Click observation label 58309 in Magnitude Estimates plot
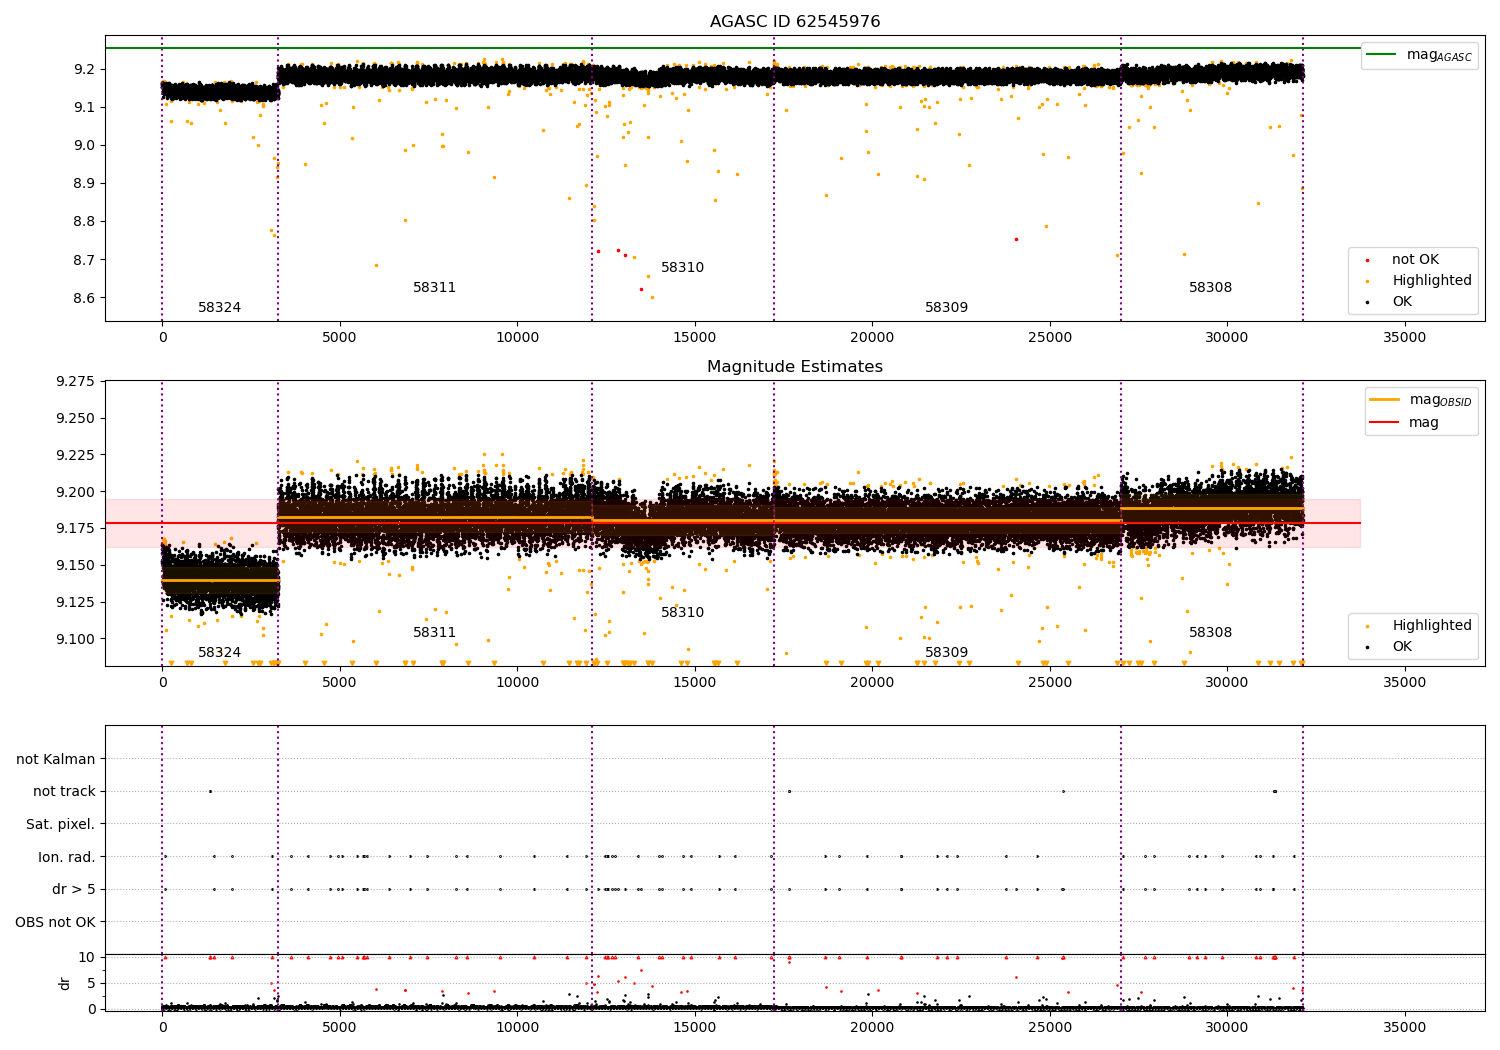The height and width of the screenshot is (1050, 1500). (x=947, y=653)
